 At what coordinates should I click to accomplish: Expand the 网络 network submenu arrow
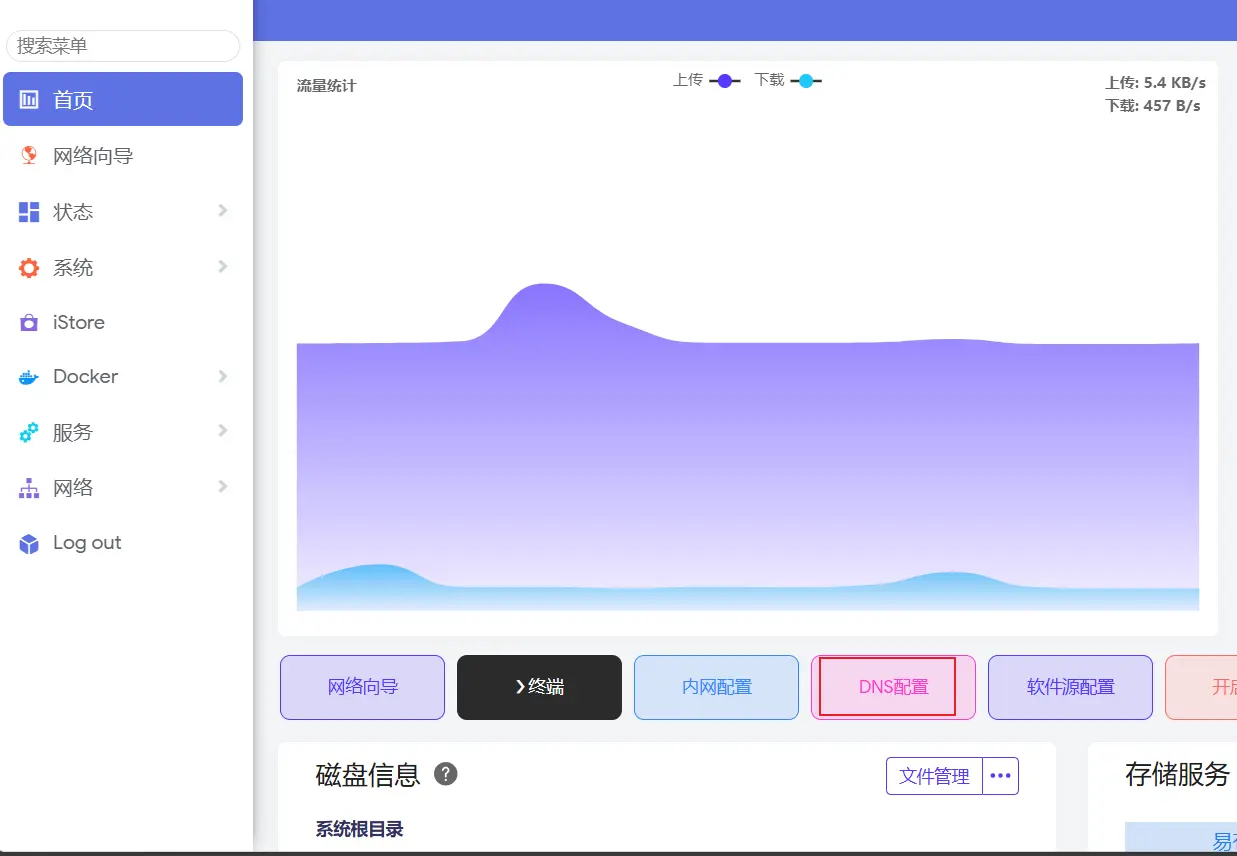coord(223,487)
